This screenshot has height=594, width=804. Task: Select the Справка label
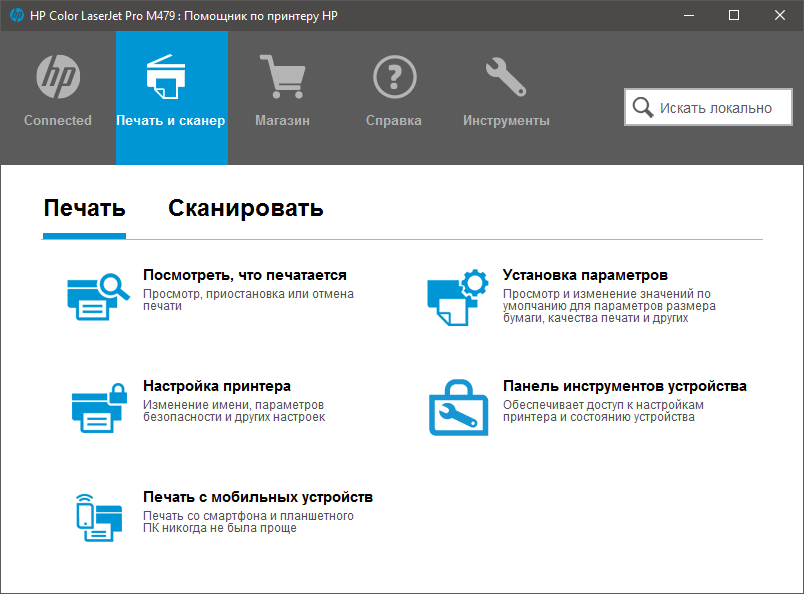[x=394, y=121]
